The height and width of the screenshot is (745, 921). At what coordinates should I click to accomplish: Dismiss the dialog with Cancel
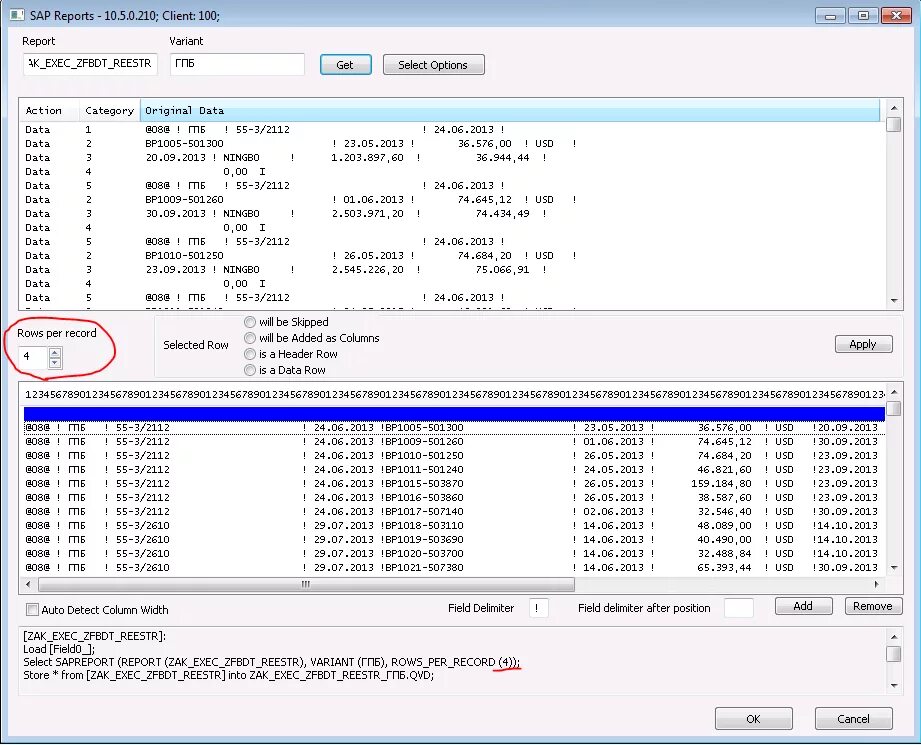coord(852,718)
